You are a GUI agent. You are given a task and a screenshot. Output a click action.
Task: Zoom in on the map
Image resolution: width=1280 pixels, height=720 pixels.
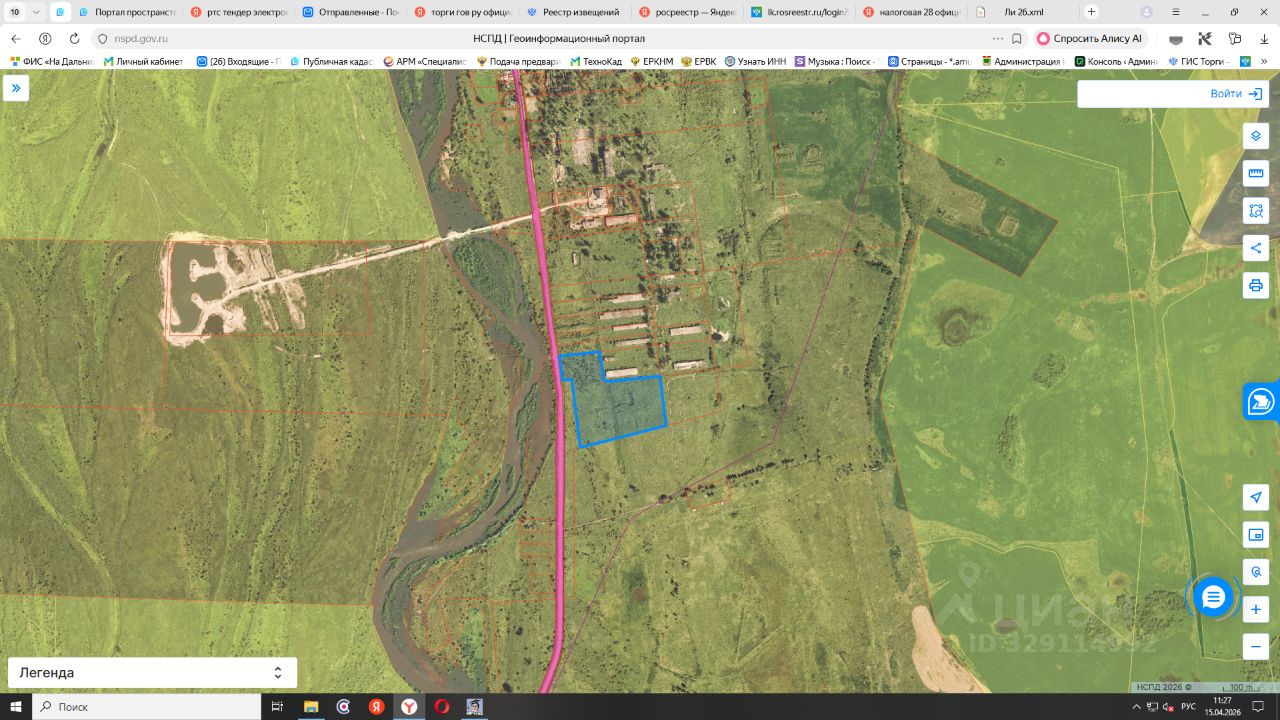click(x=1256, y=609)
